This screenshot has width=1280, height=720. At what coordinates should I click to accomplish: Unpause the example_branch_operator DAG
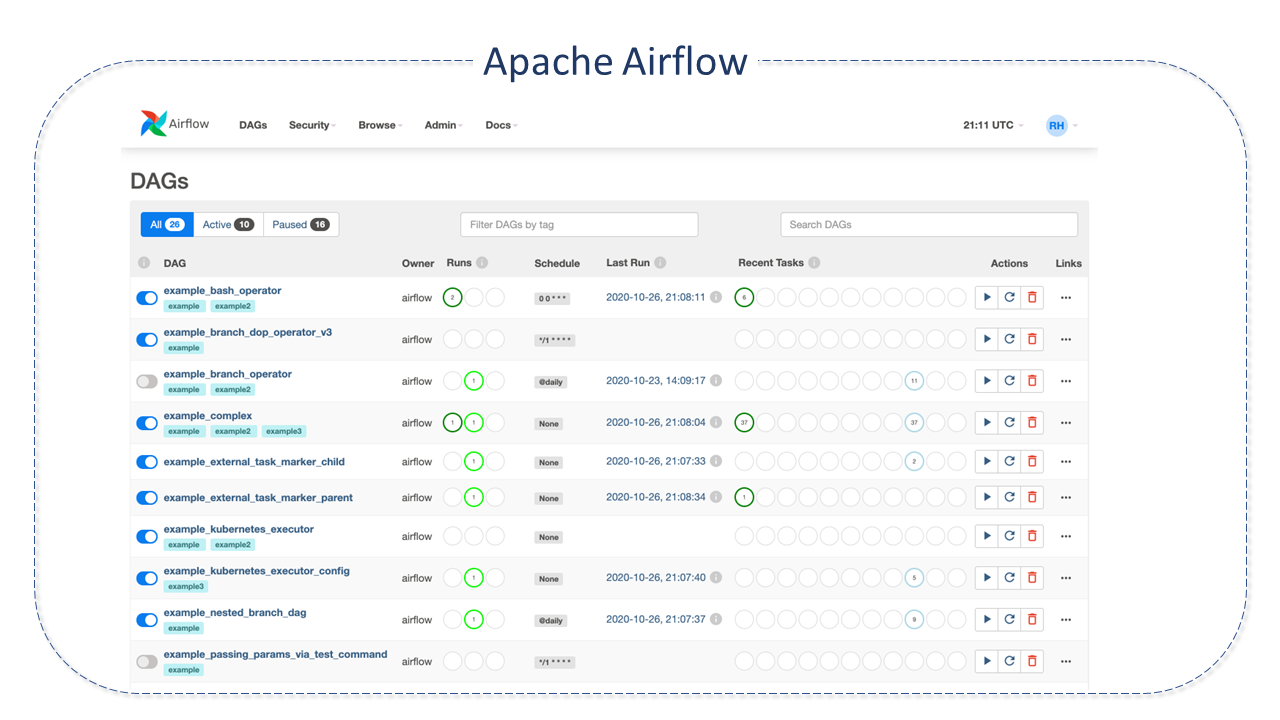147,381
